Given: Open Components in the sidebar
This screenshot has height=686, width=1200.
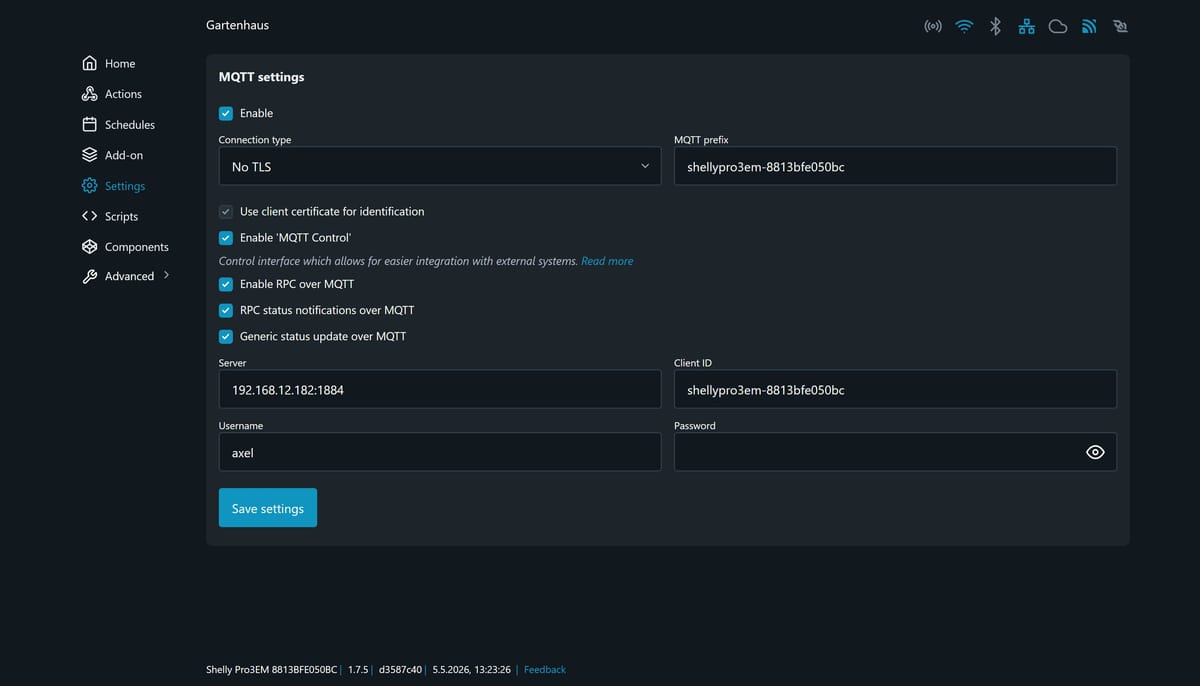Looking at the screenshot, I should pos(137,247).
